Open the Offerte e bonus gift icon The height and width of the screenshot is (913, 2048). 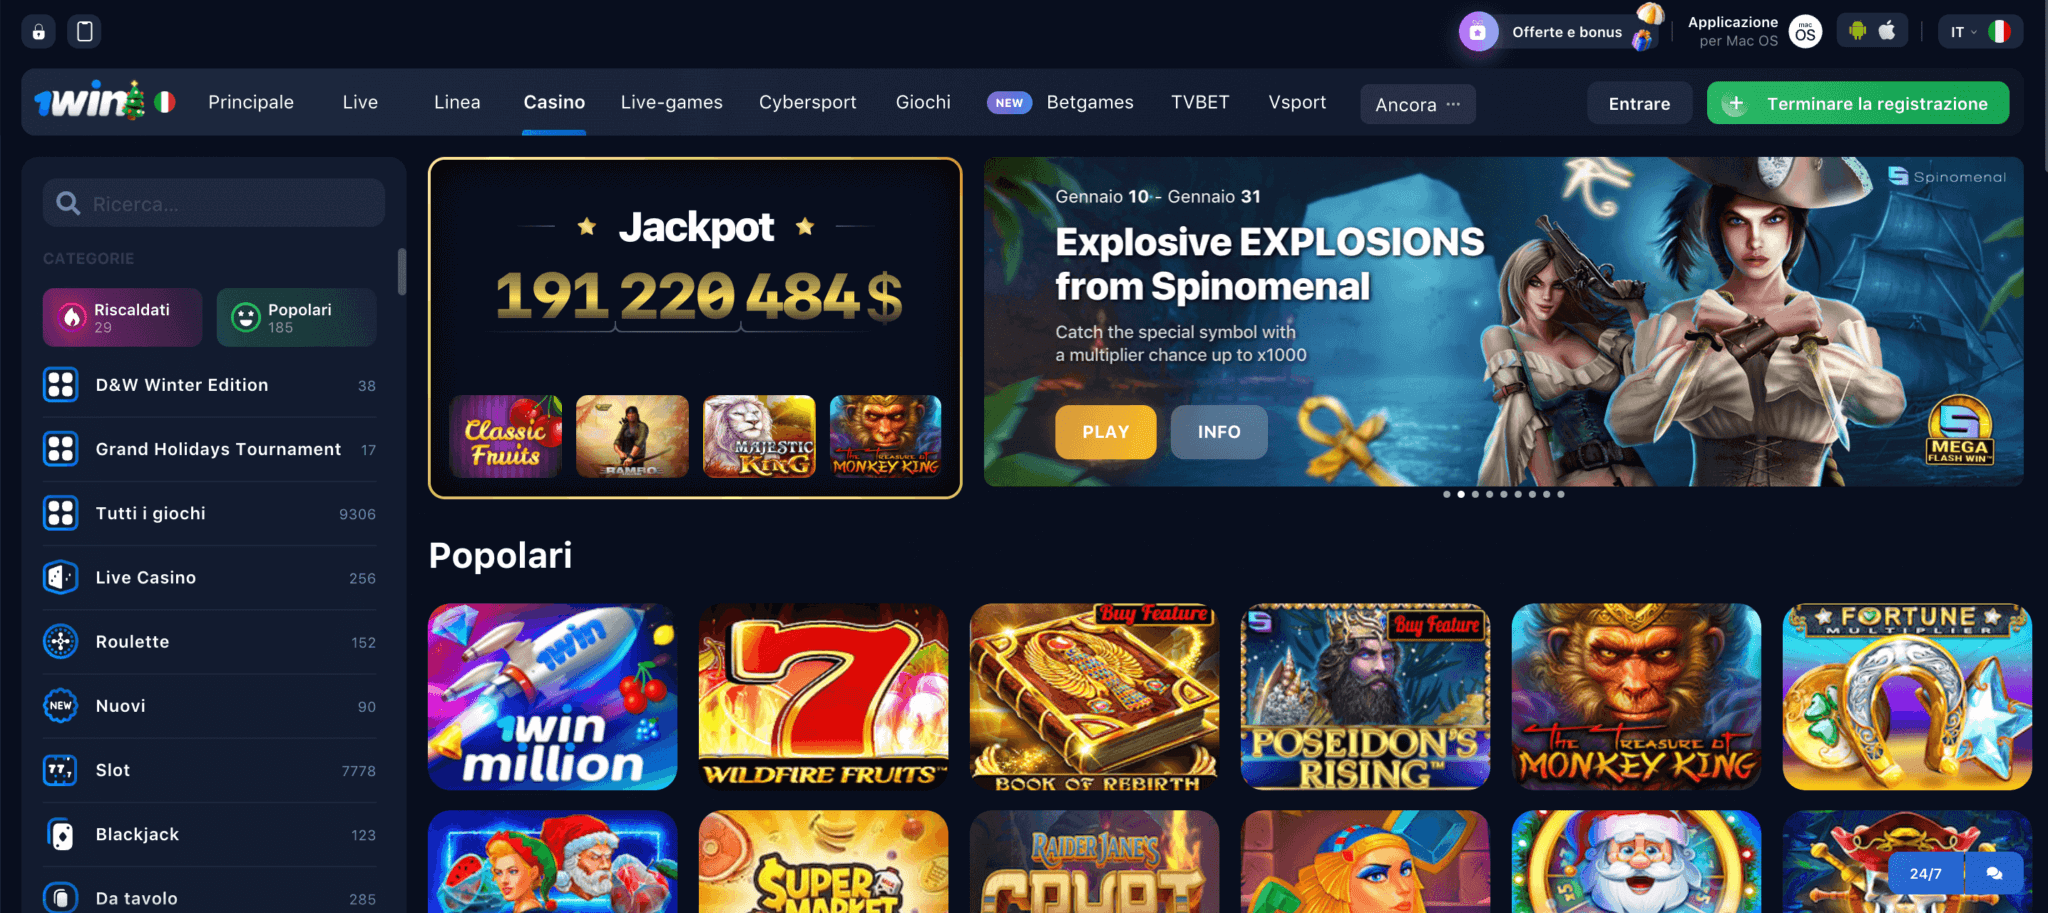(x=1478, y=32)
